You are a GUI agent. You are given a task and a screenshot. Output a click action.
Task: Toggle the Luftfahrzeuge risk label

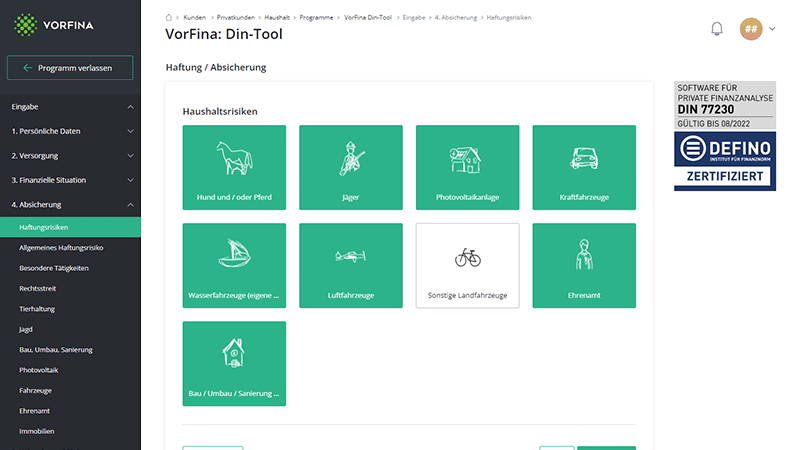(351, 295)
